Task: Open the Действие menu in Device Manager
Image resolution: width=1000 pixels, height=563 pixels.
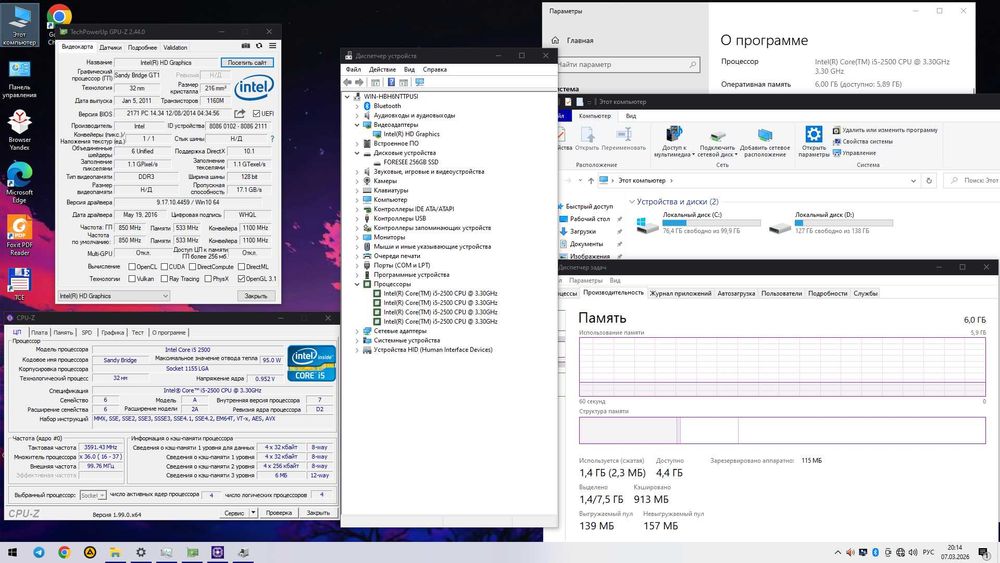Action: point(382,69)
